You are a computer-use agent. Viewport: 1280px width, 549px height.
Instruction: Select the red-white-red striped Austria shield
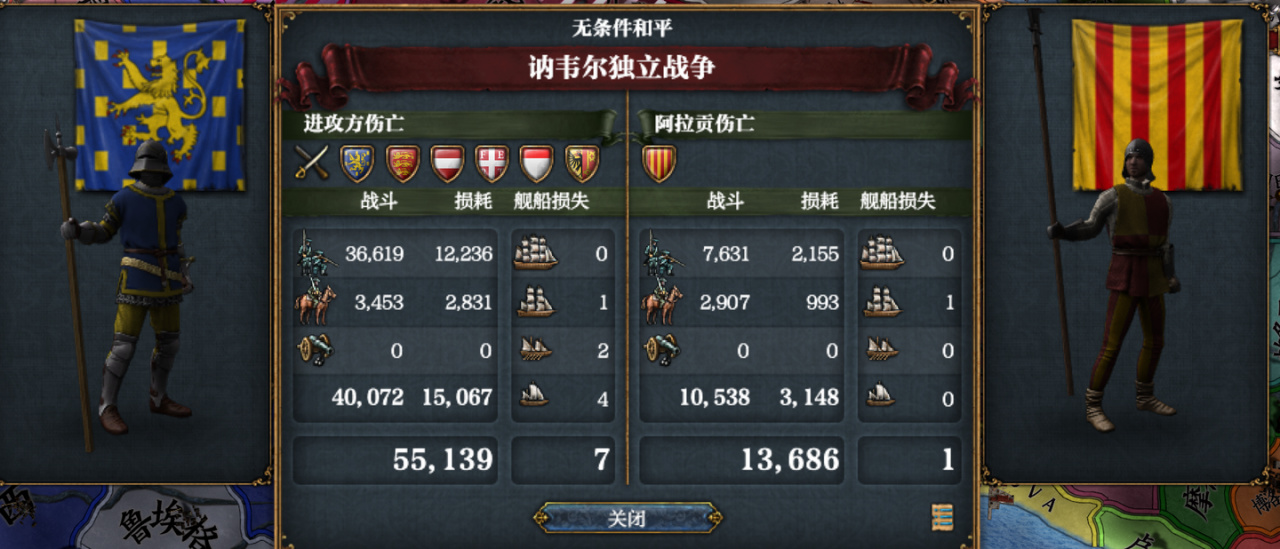(x=447, y=163)
